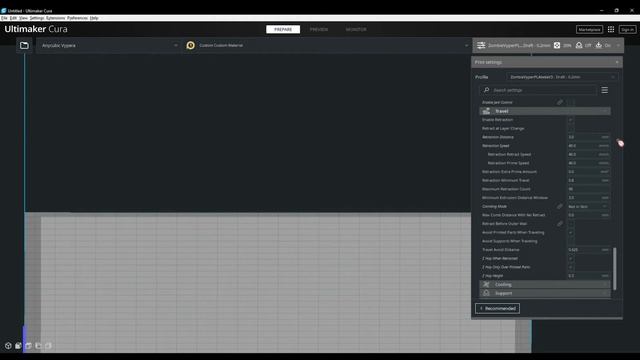Click link icon next to Retract Before Outer Wall
The width and height of the screenshot is (640, 360).
[560, 224]
